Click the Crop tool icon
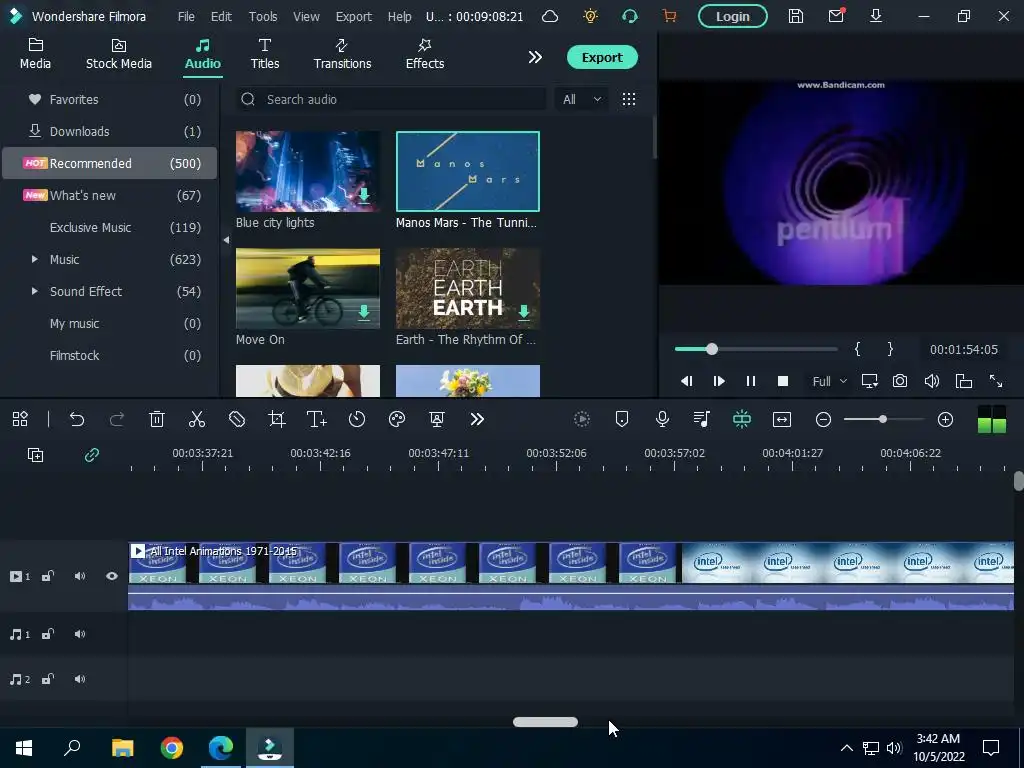The image size is (1024, 768). pyautogui.click(x=277, y=419)
